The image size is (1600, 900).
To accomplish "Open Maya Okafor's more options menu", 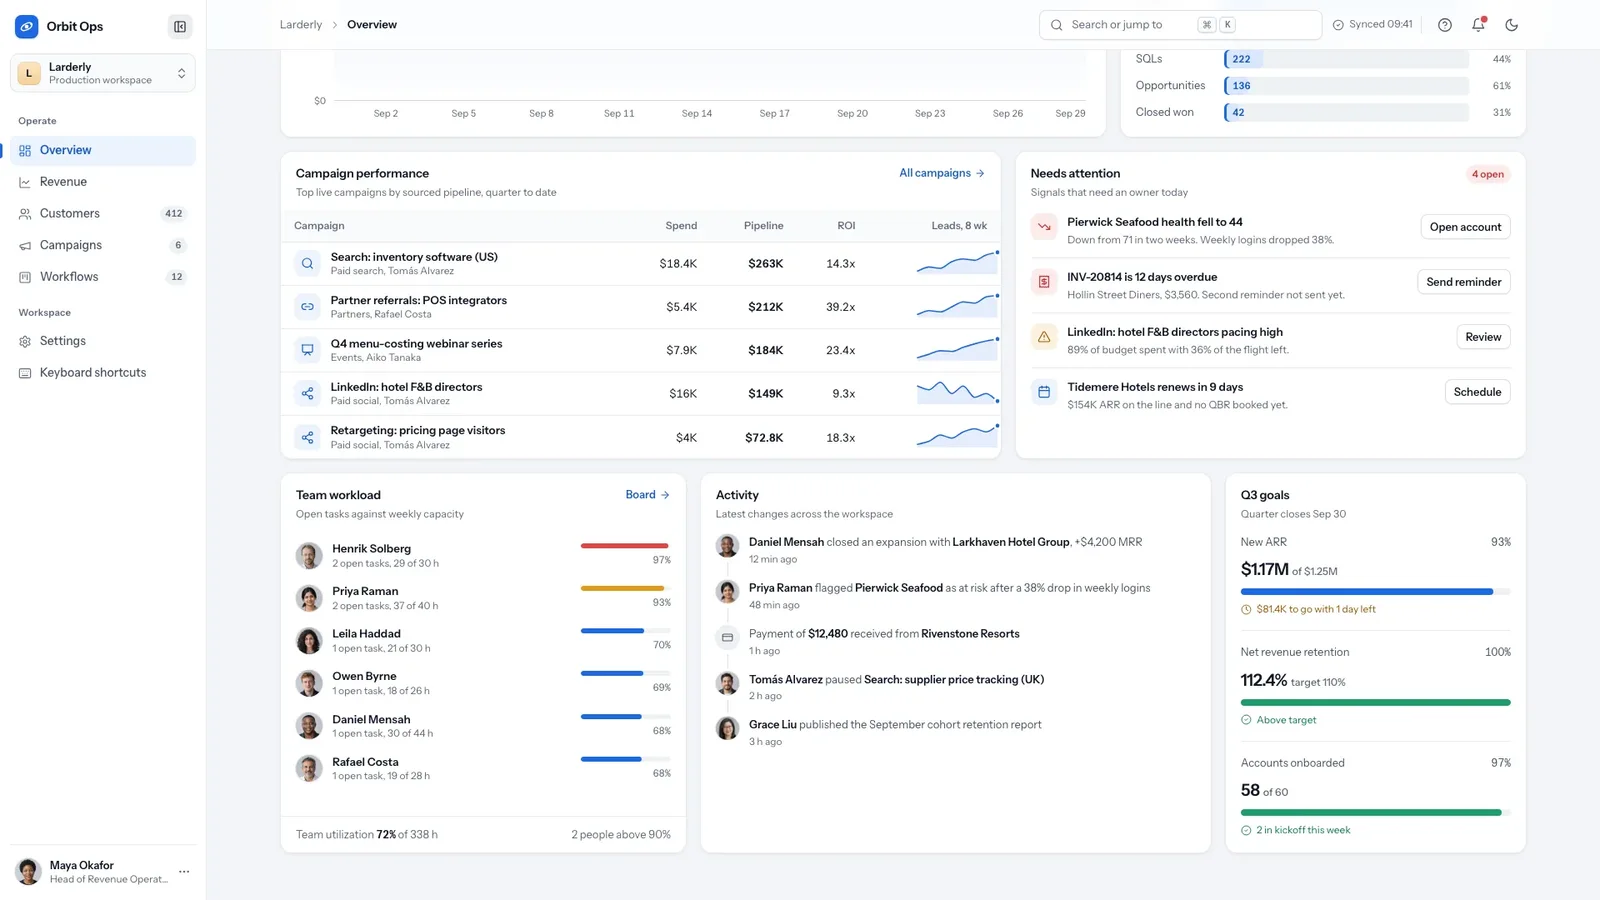I will coord(184,872).
